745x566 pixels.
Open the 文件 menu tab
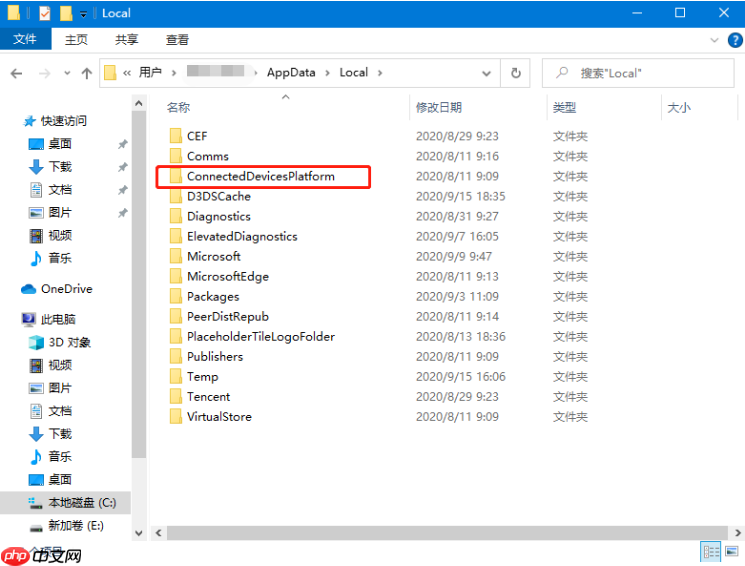(x=25, y=39)
